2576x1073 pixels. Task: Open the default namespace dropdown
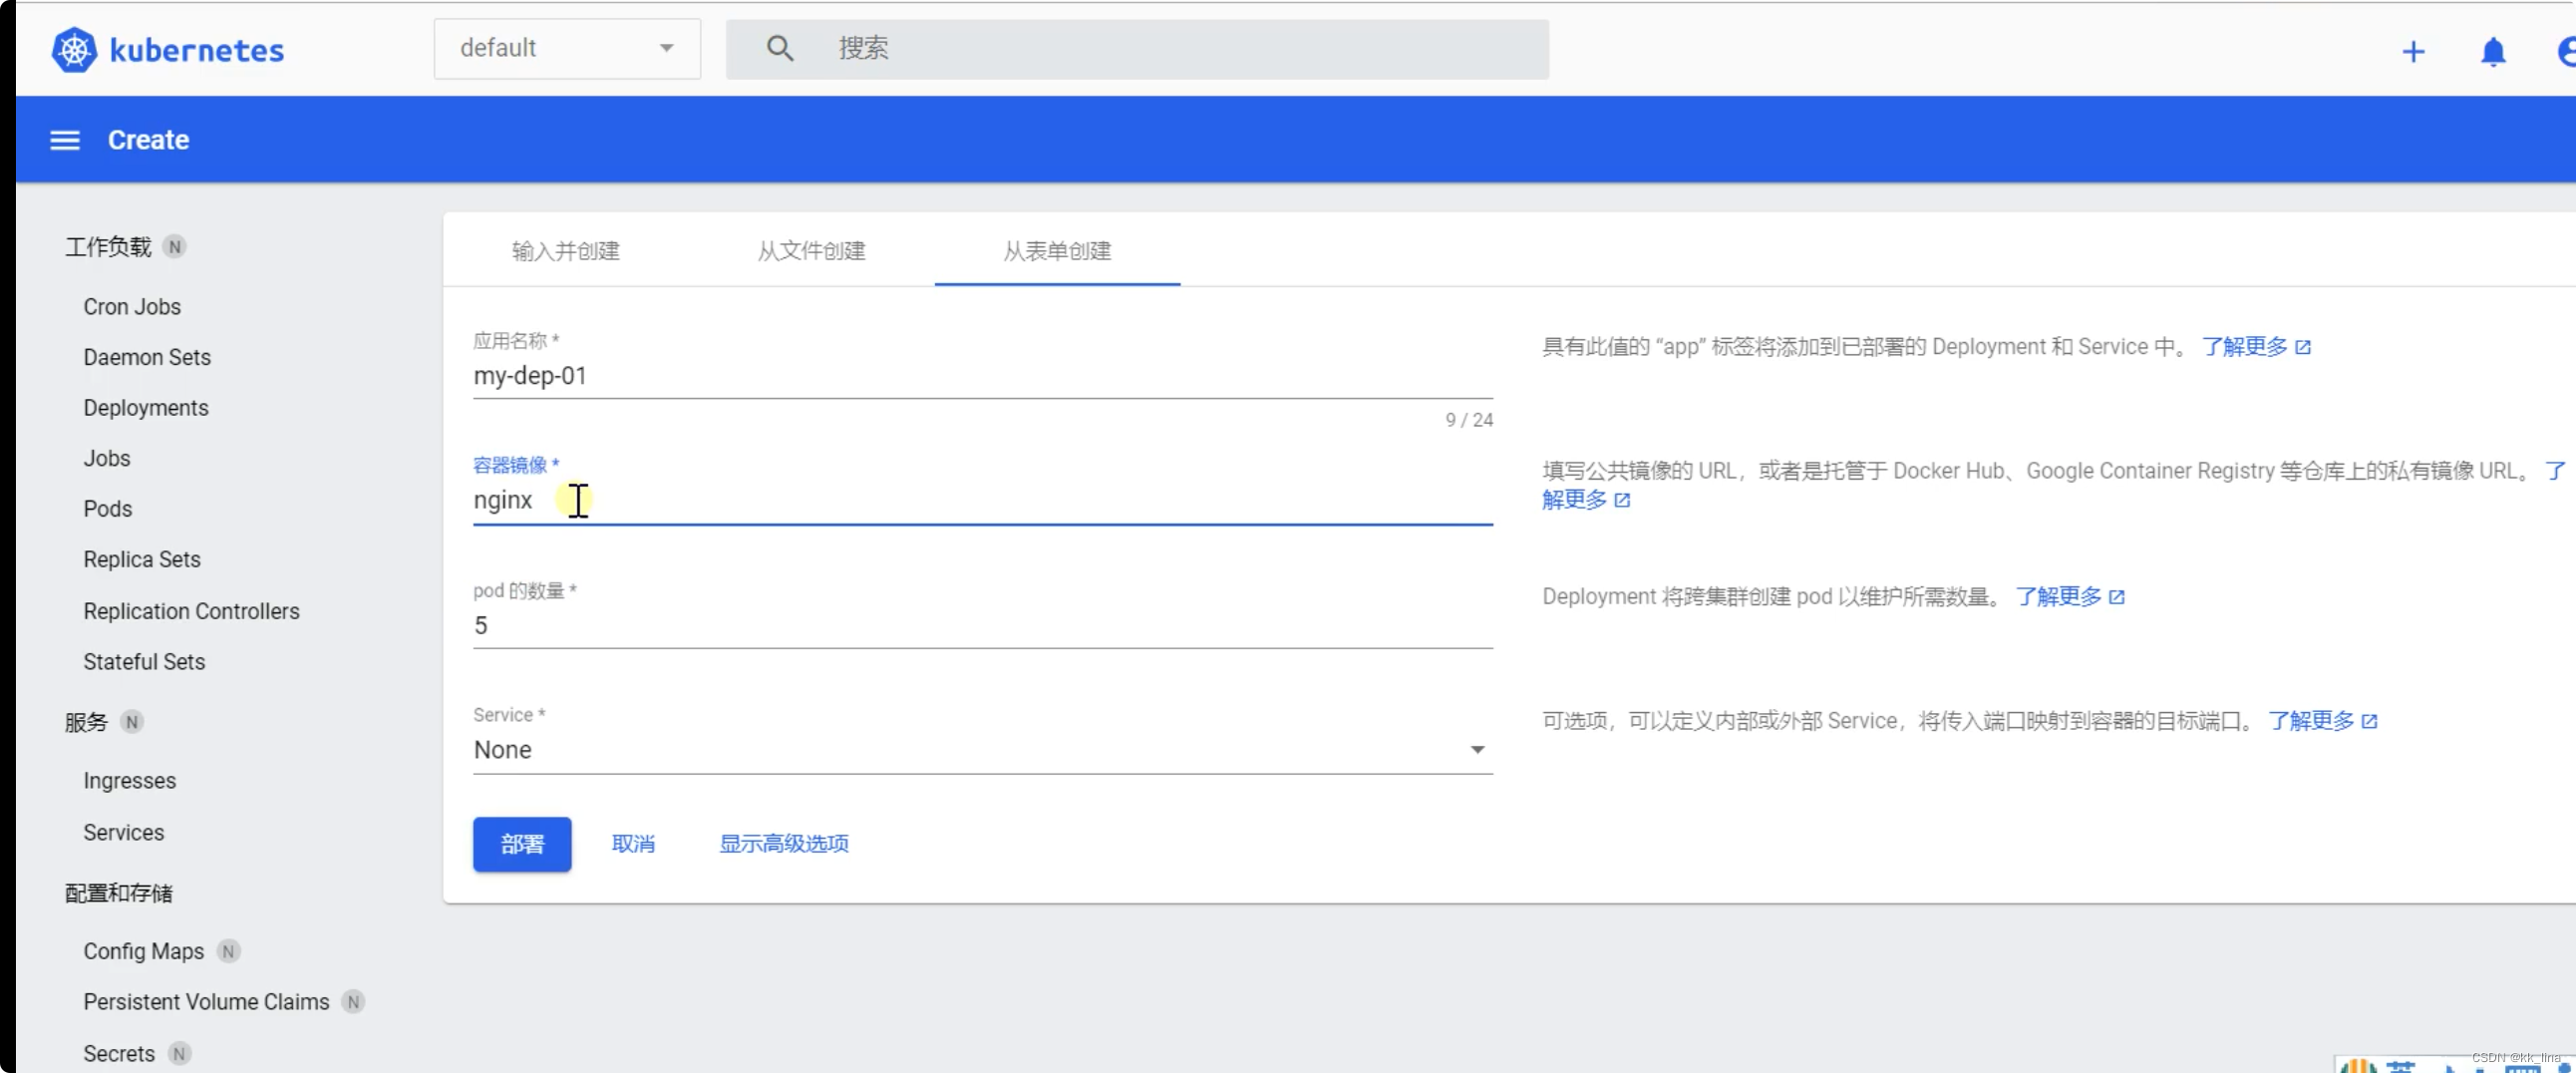pyautogui.click(x=566, y=48)
